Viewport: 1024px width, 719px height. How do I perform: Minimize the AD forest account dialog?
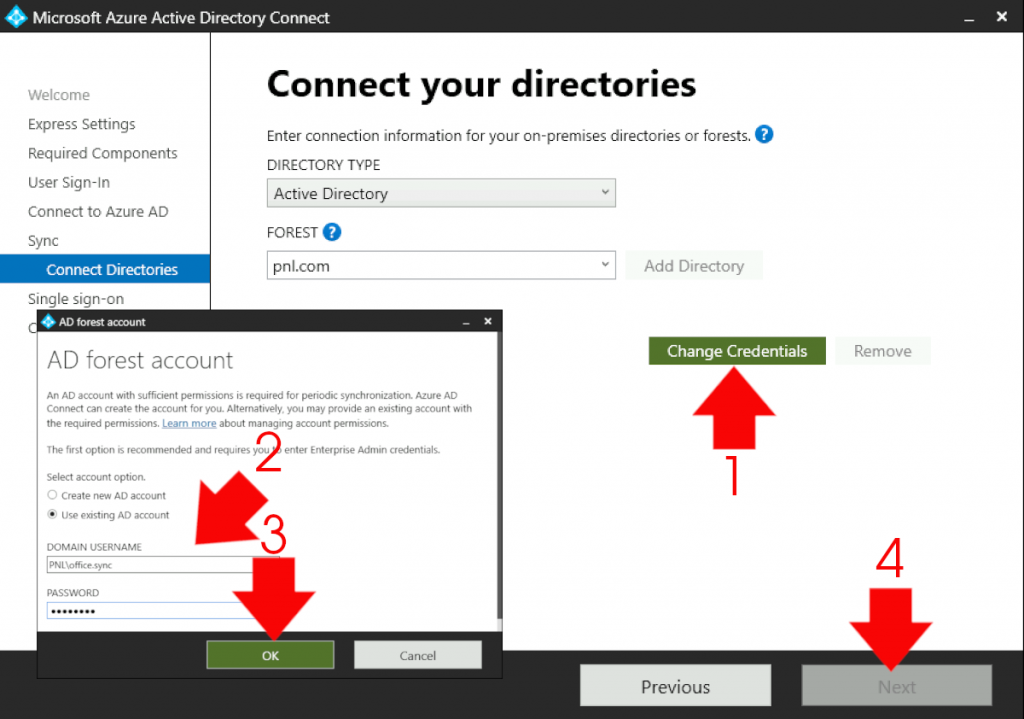coord(464,321)
